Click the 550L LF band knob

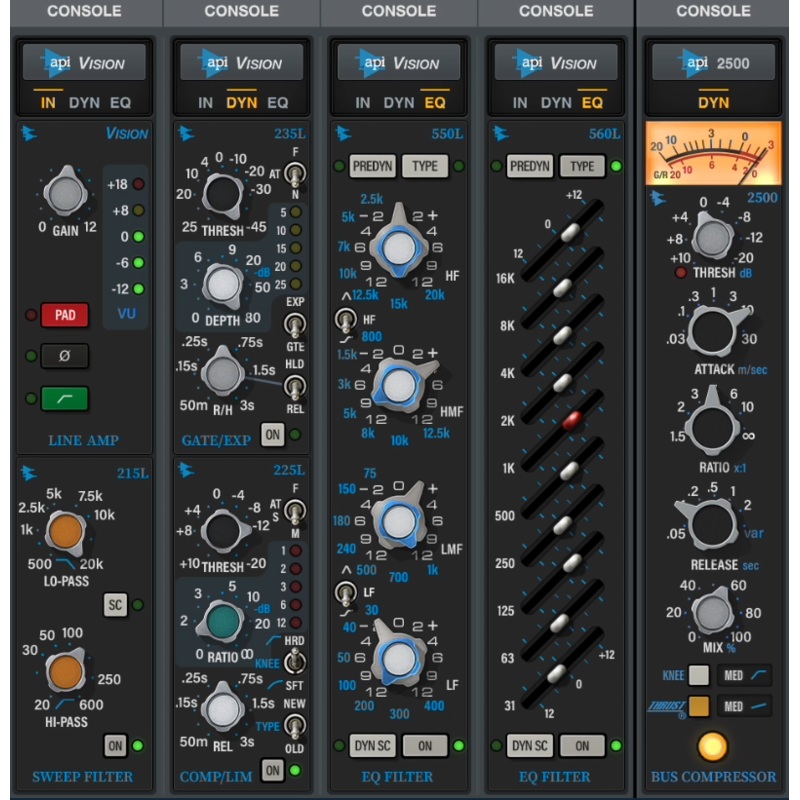[399, 658]
